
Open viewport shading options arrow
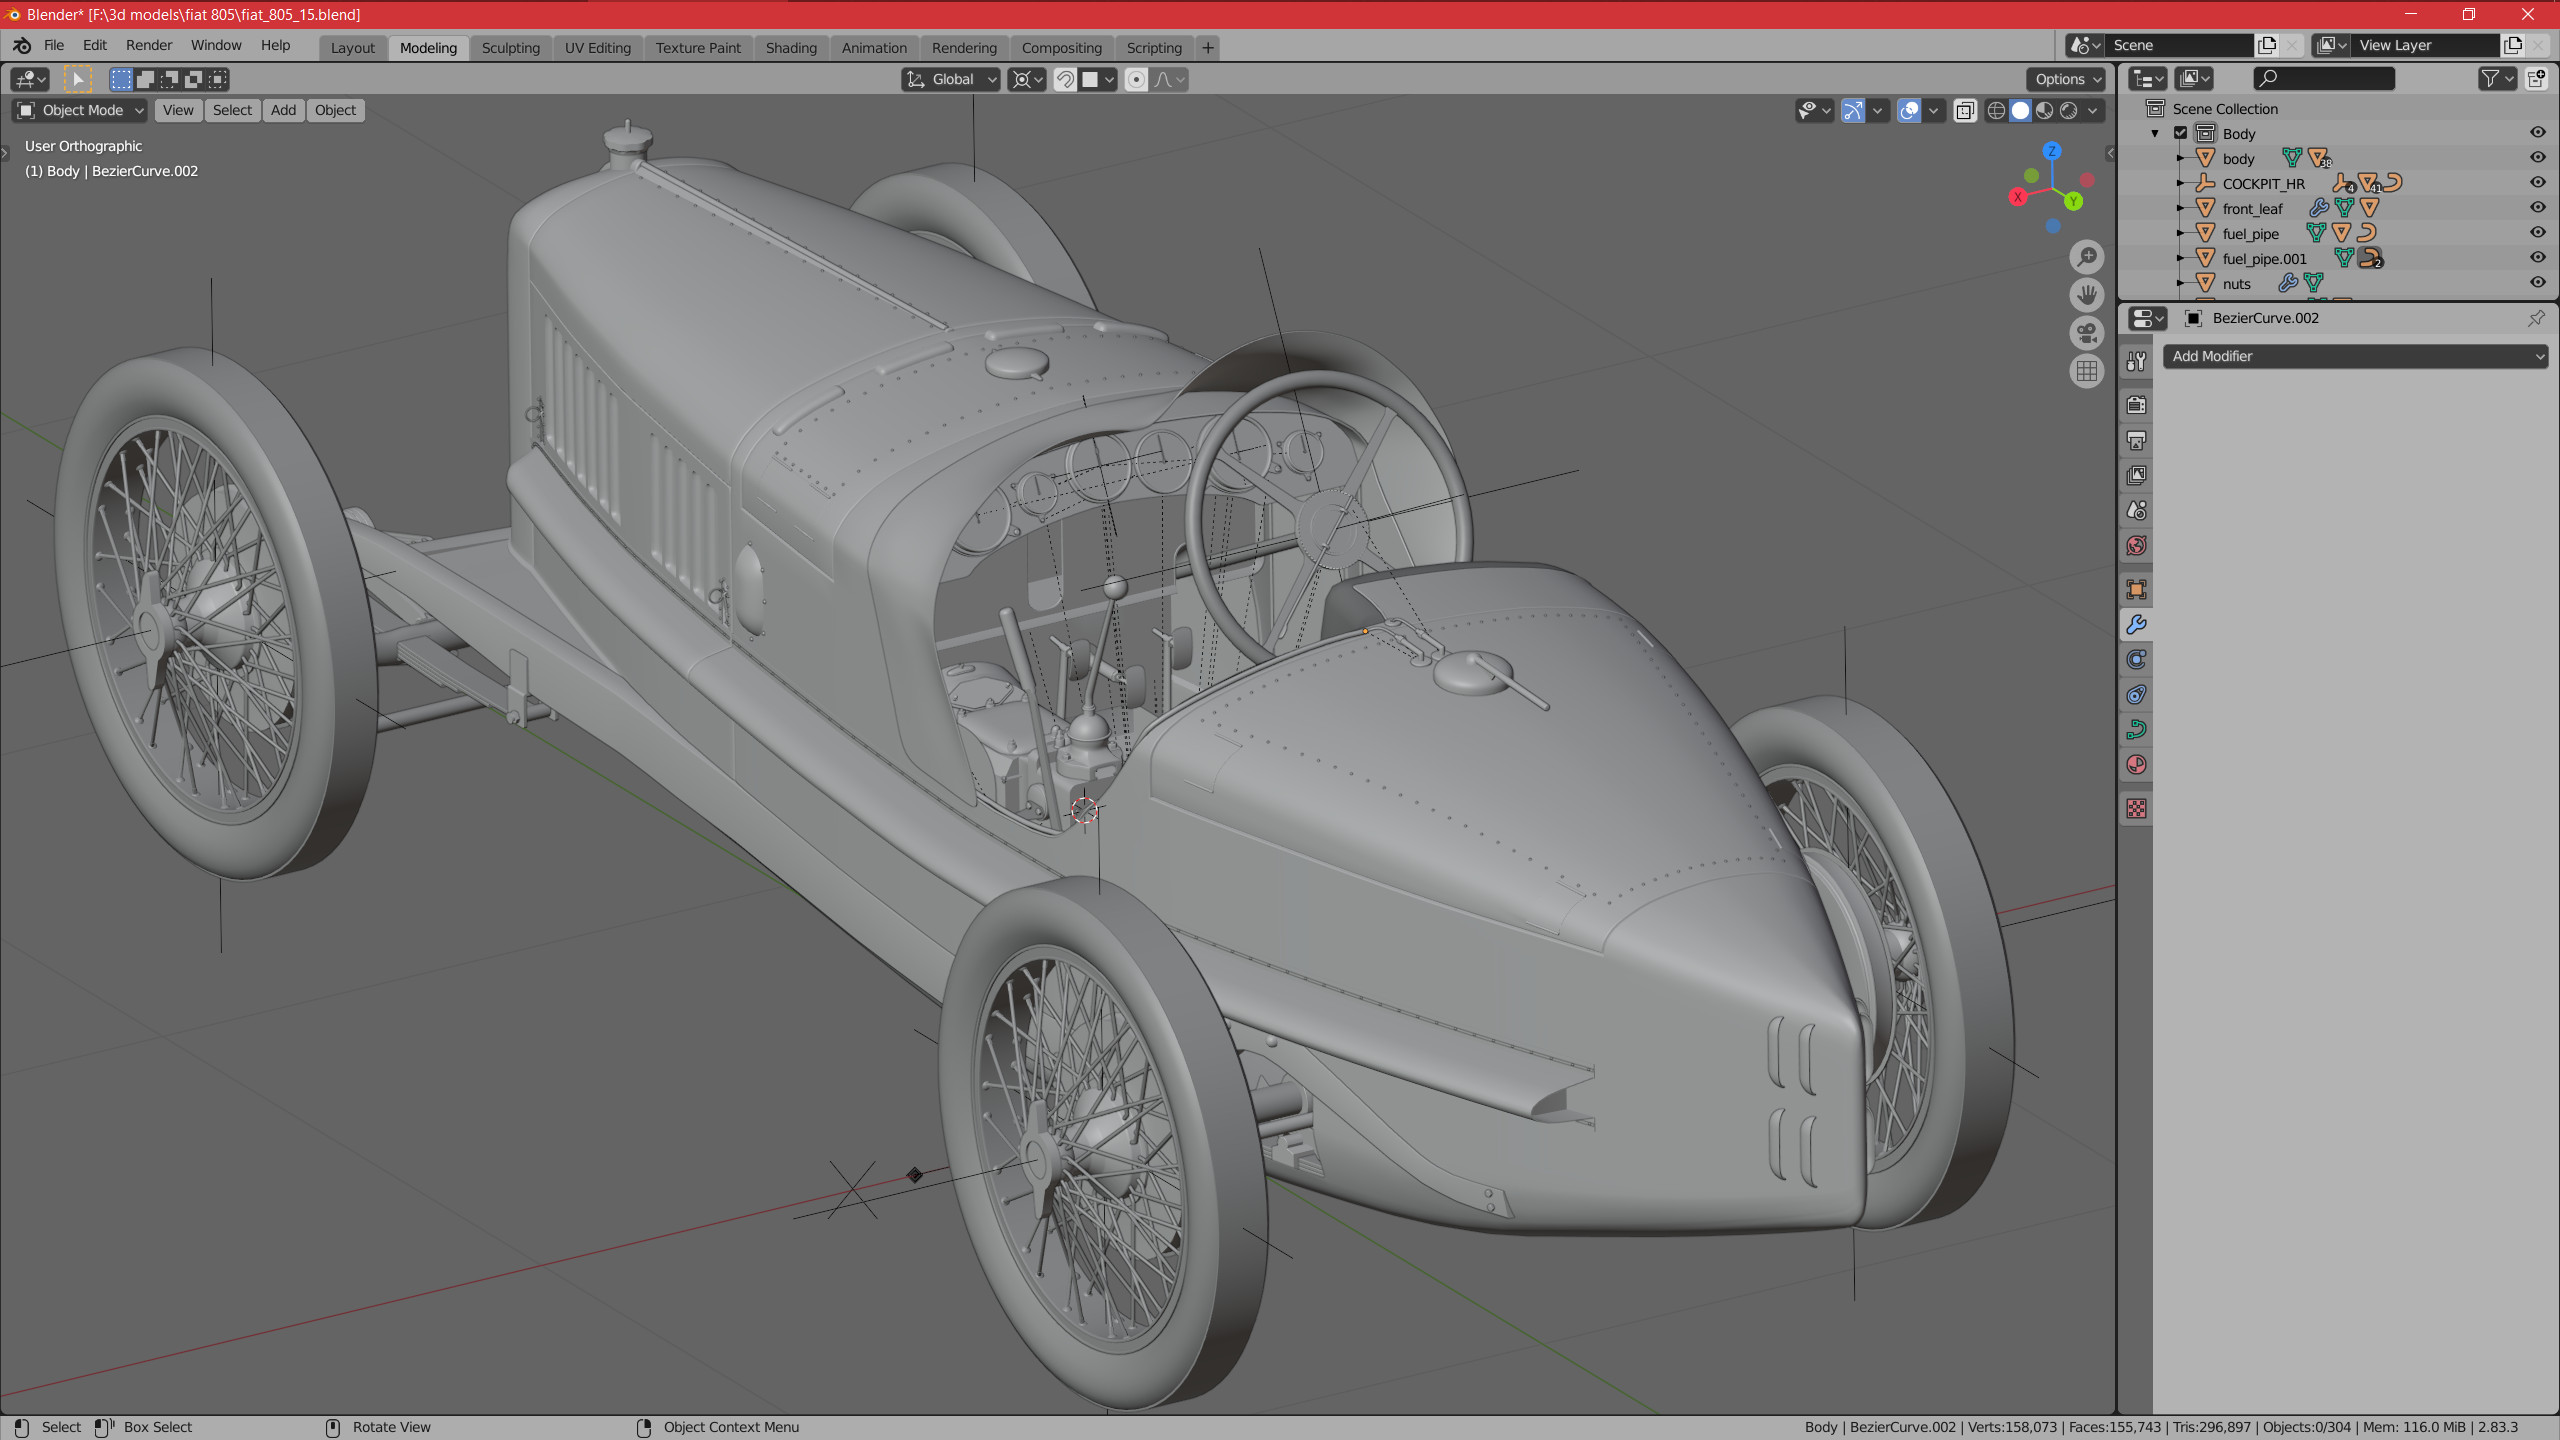pos(2093,111)
